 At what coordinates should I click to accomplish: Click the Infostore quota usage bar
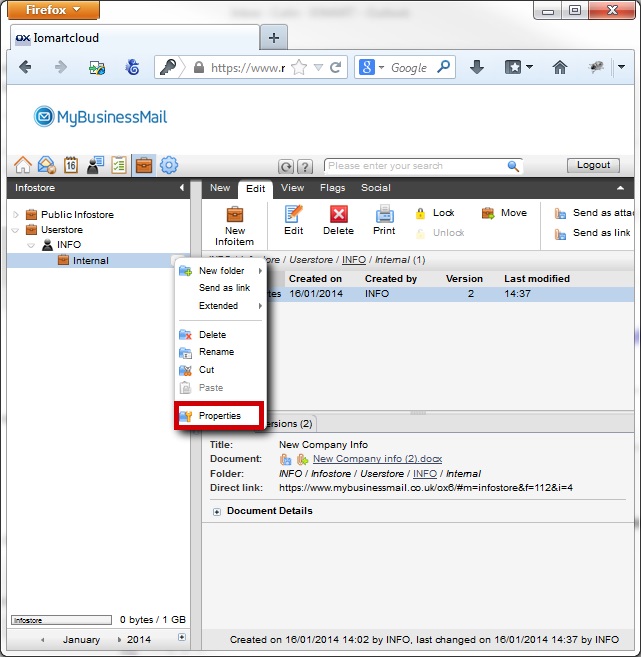[61, 620]
